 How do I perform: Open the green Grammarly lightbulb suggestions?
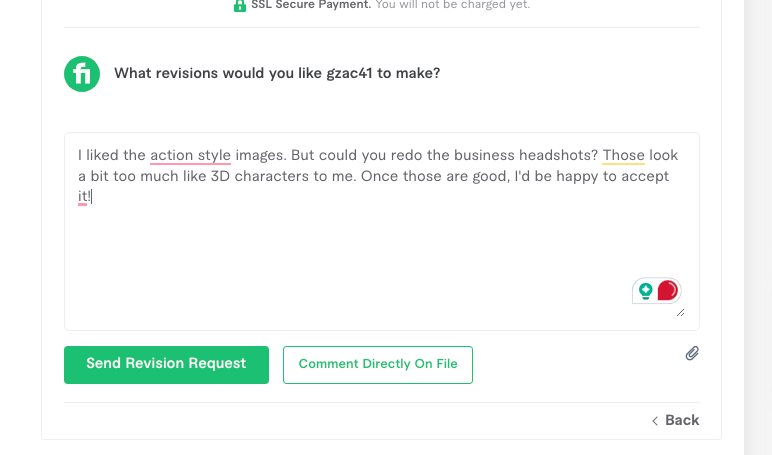(646, 291)
